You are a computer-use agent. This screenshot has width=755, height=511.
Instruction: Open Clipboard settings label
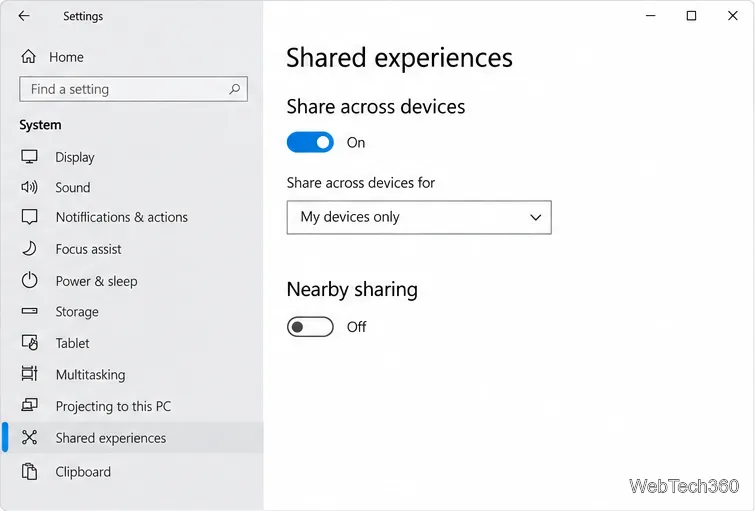click(x=83, y=472)
